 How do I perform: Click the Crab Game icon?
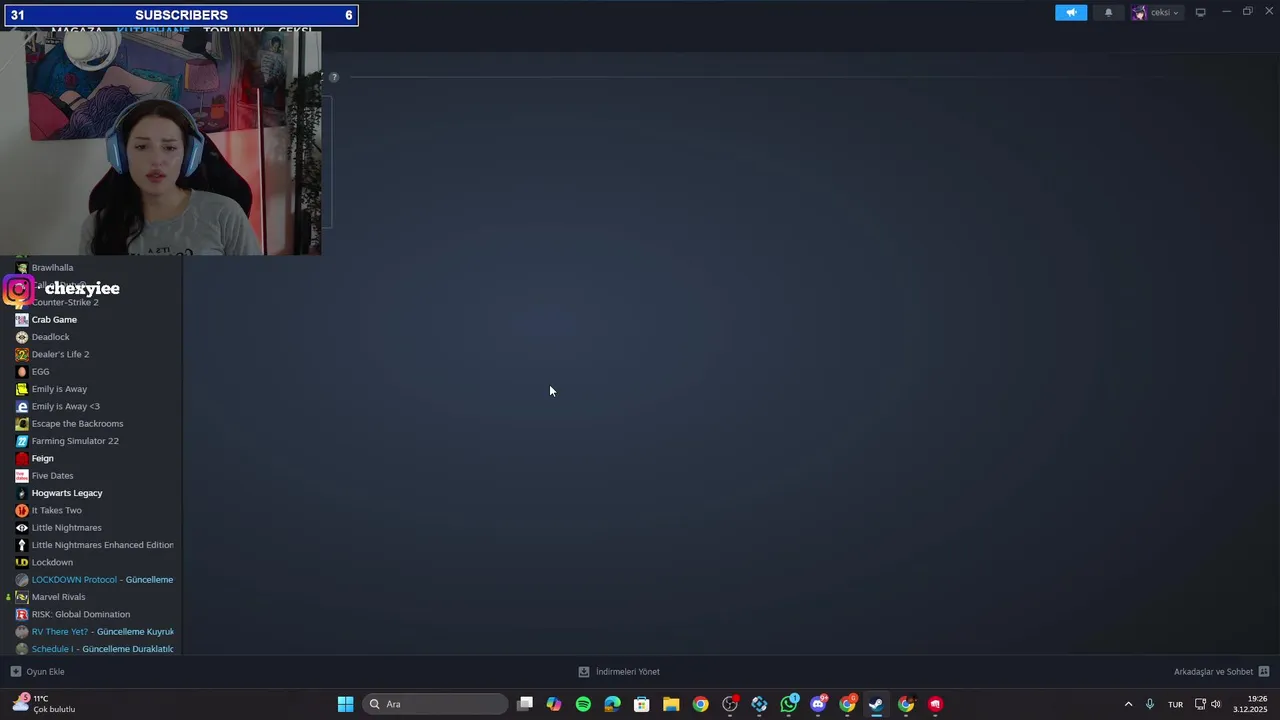(x=22, y=320)
